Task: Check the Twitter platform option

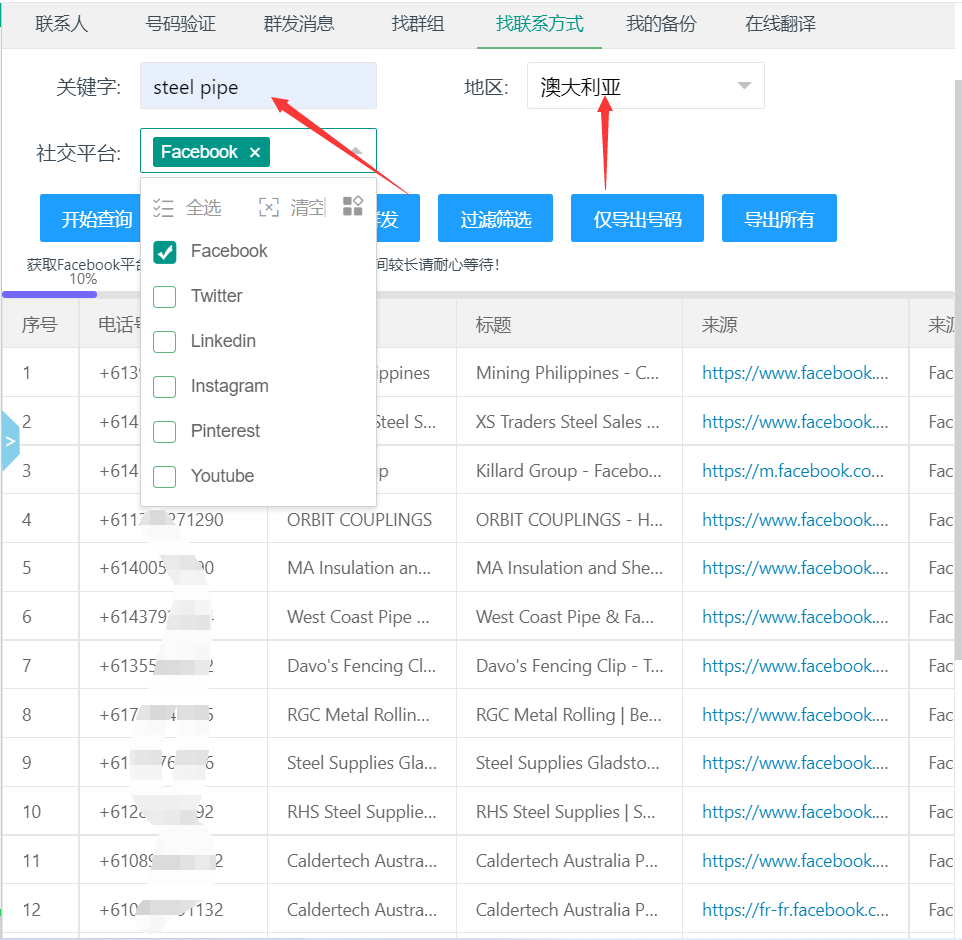Action: [165, 297]
